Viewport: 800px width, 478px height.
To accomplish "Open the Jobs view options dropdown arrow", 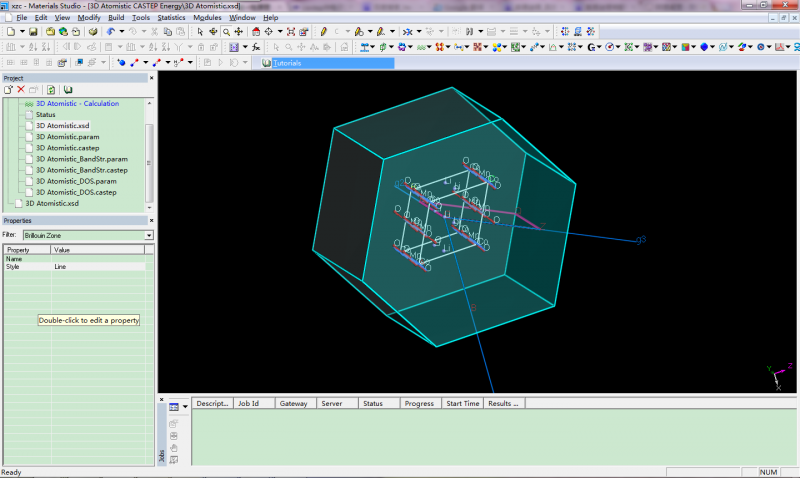I will (x=185, y=407).
